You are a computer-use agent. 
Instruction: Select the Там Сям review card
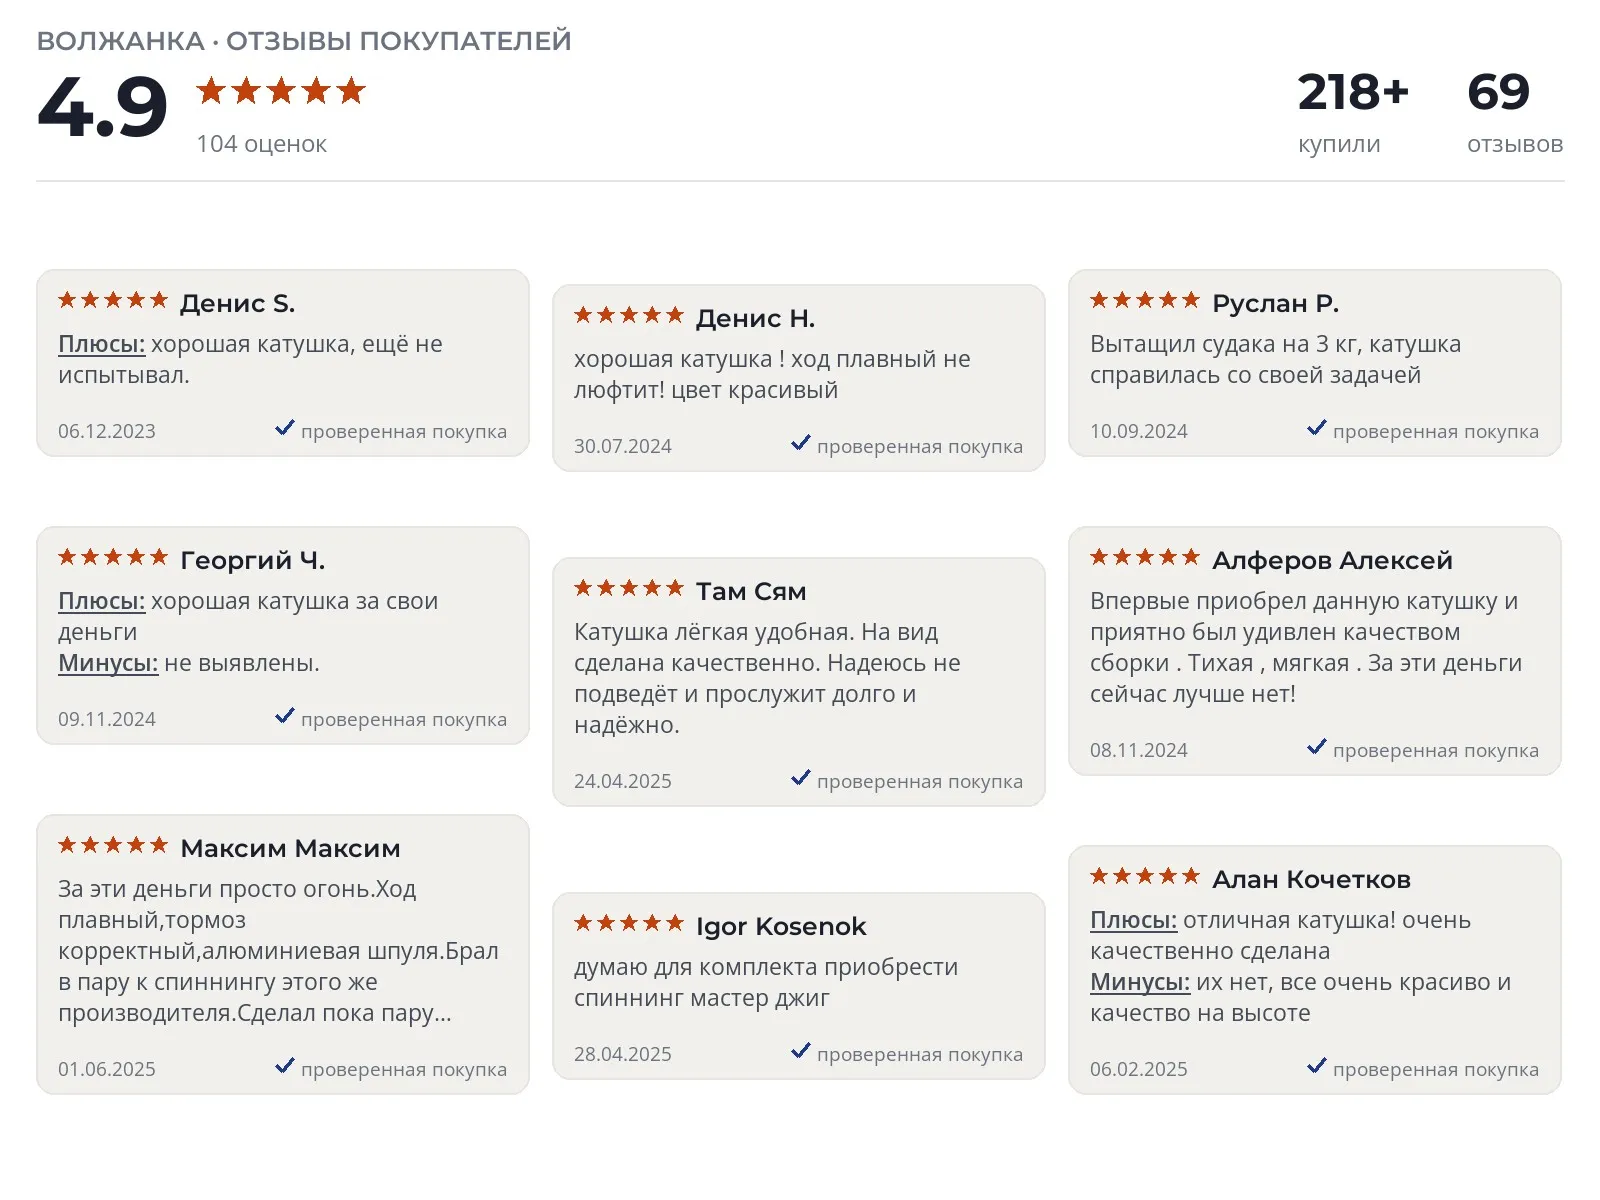point(798,682)
